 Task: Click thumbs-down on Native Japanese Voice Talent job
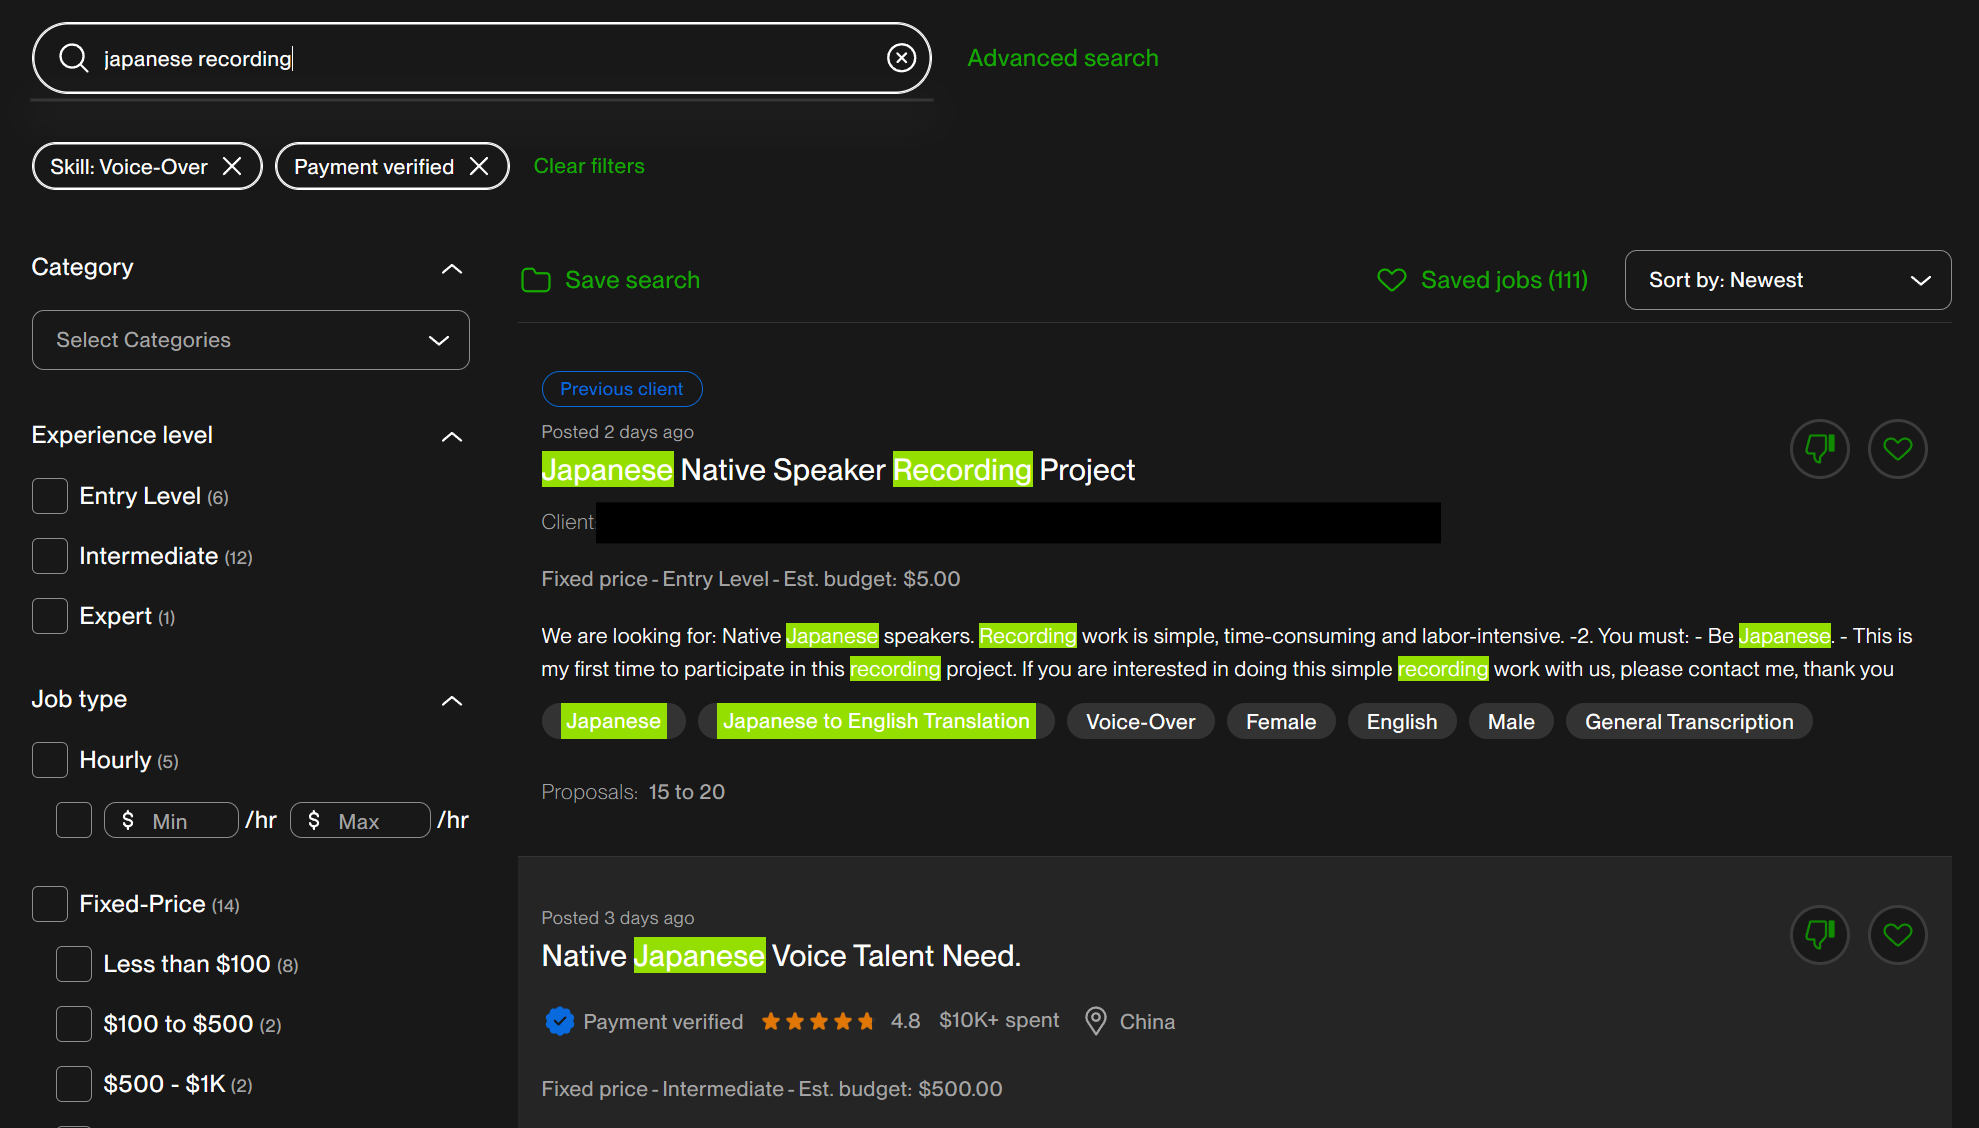pos(1819,935)
